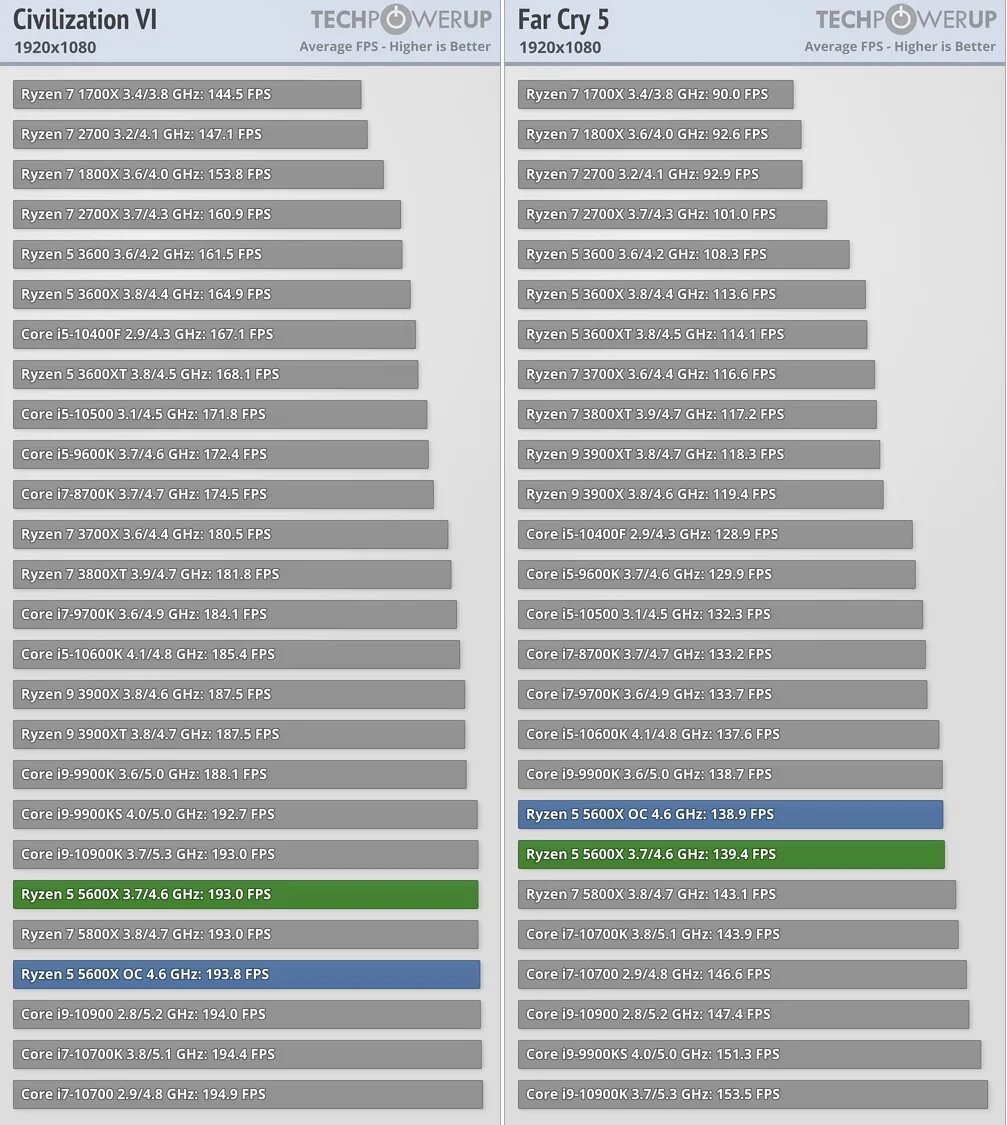Click Core i9-9900K 138.7 FPS bar
This screenshot has width=1007, height=1125.
(730, 774)
